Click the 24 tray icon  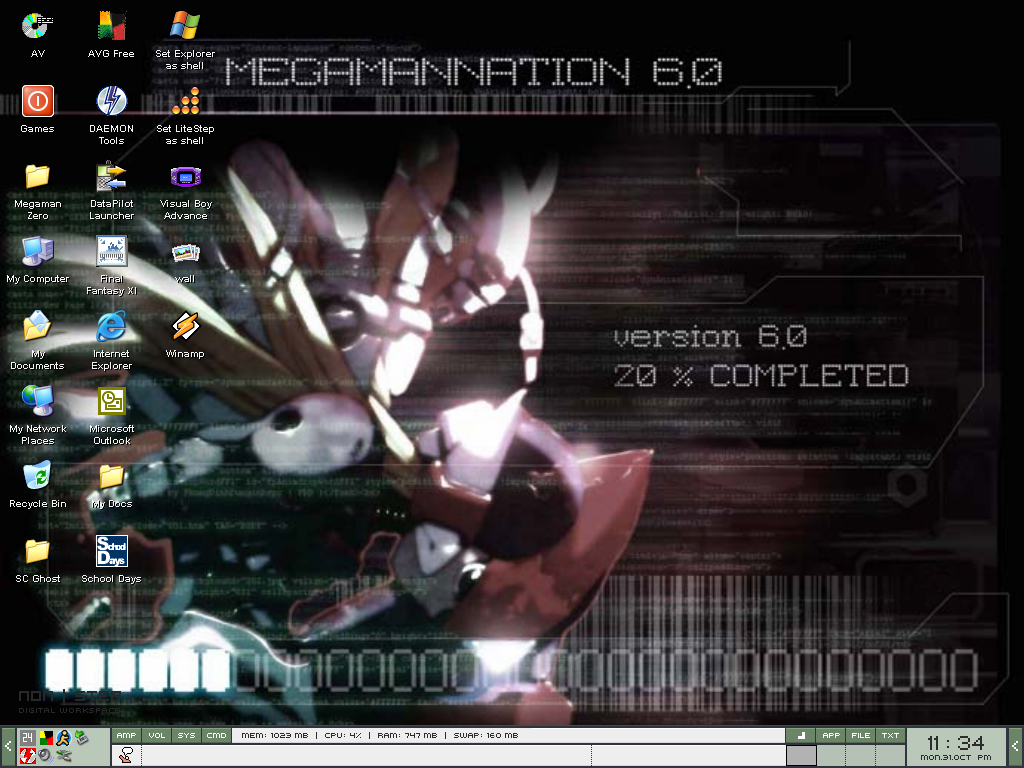(28, 738)
